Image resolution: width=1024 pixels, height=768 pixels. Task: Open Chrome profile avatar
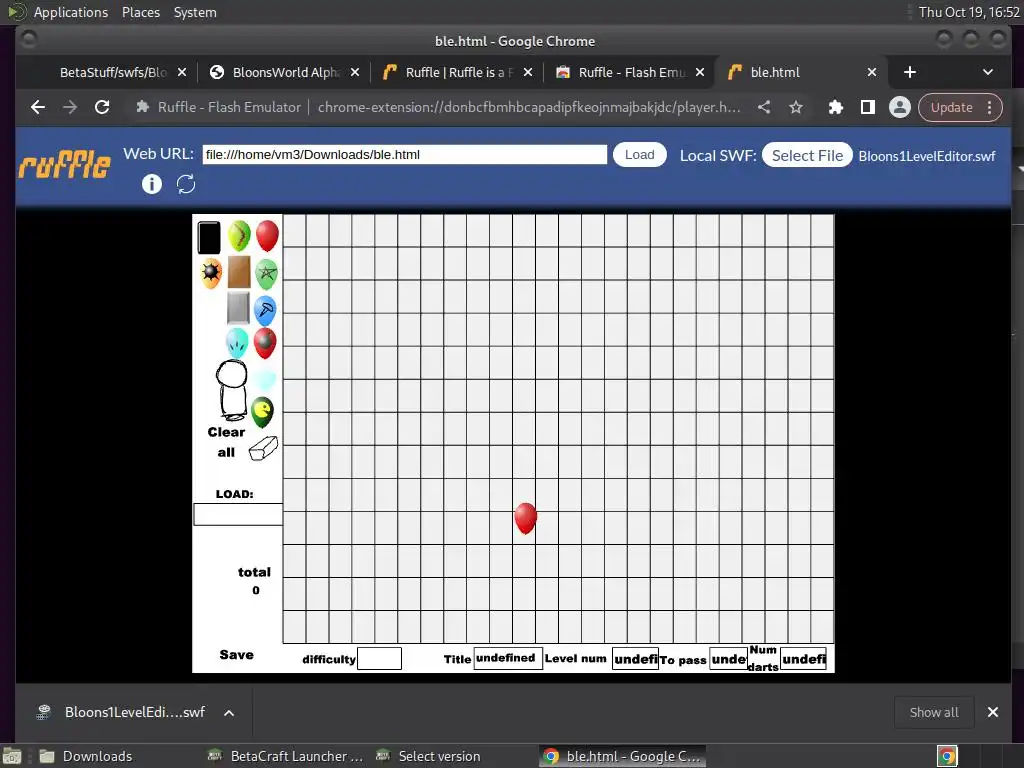click(899, 107)
